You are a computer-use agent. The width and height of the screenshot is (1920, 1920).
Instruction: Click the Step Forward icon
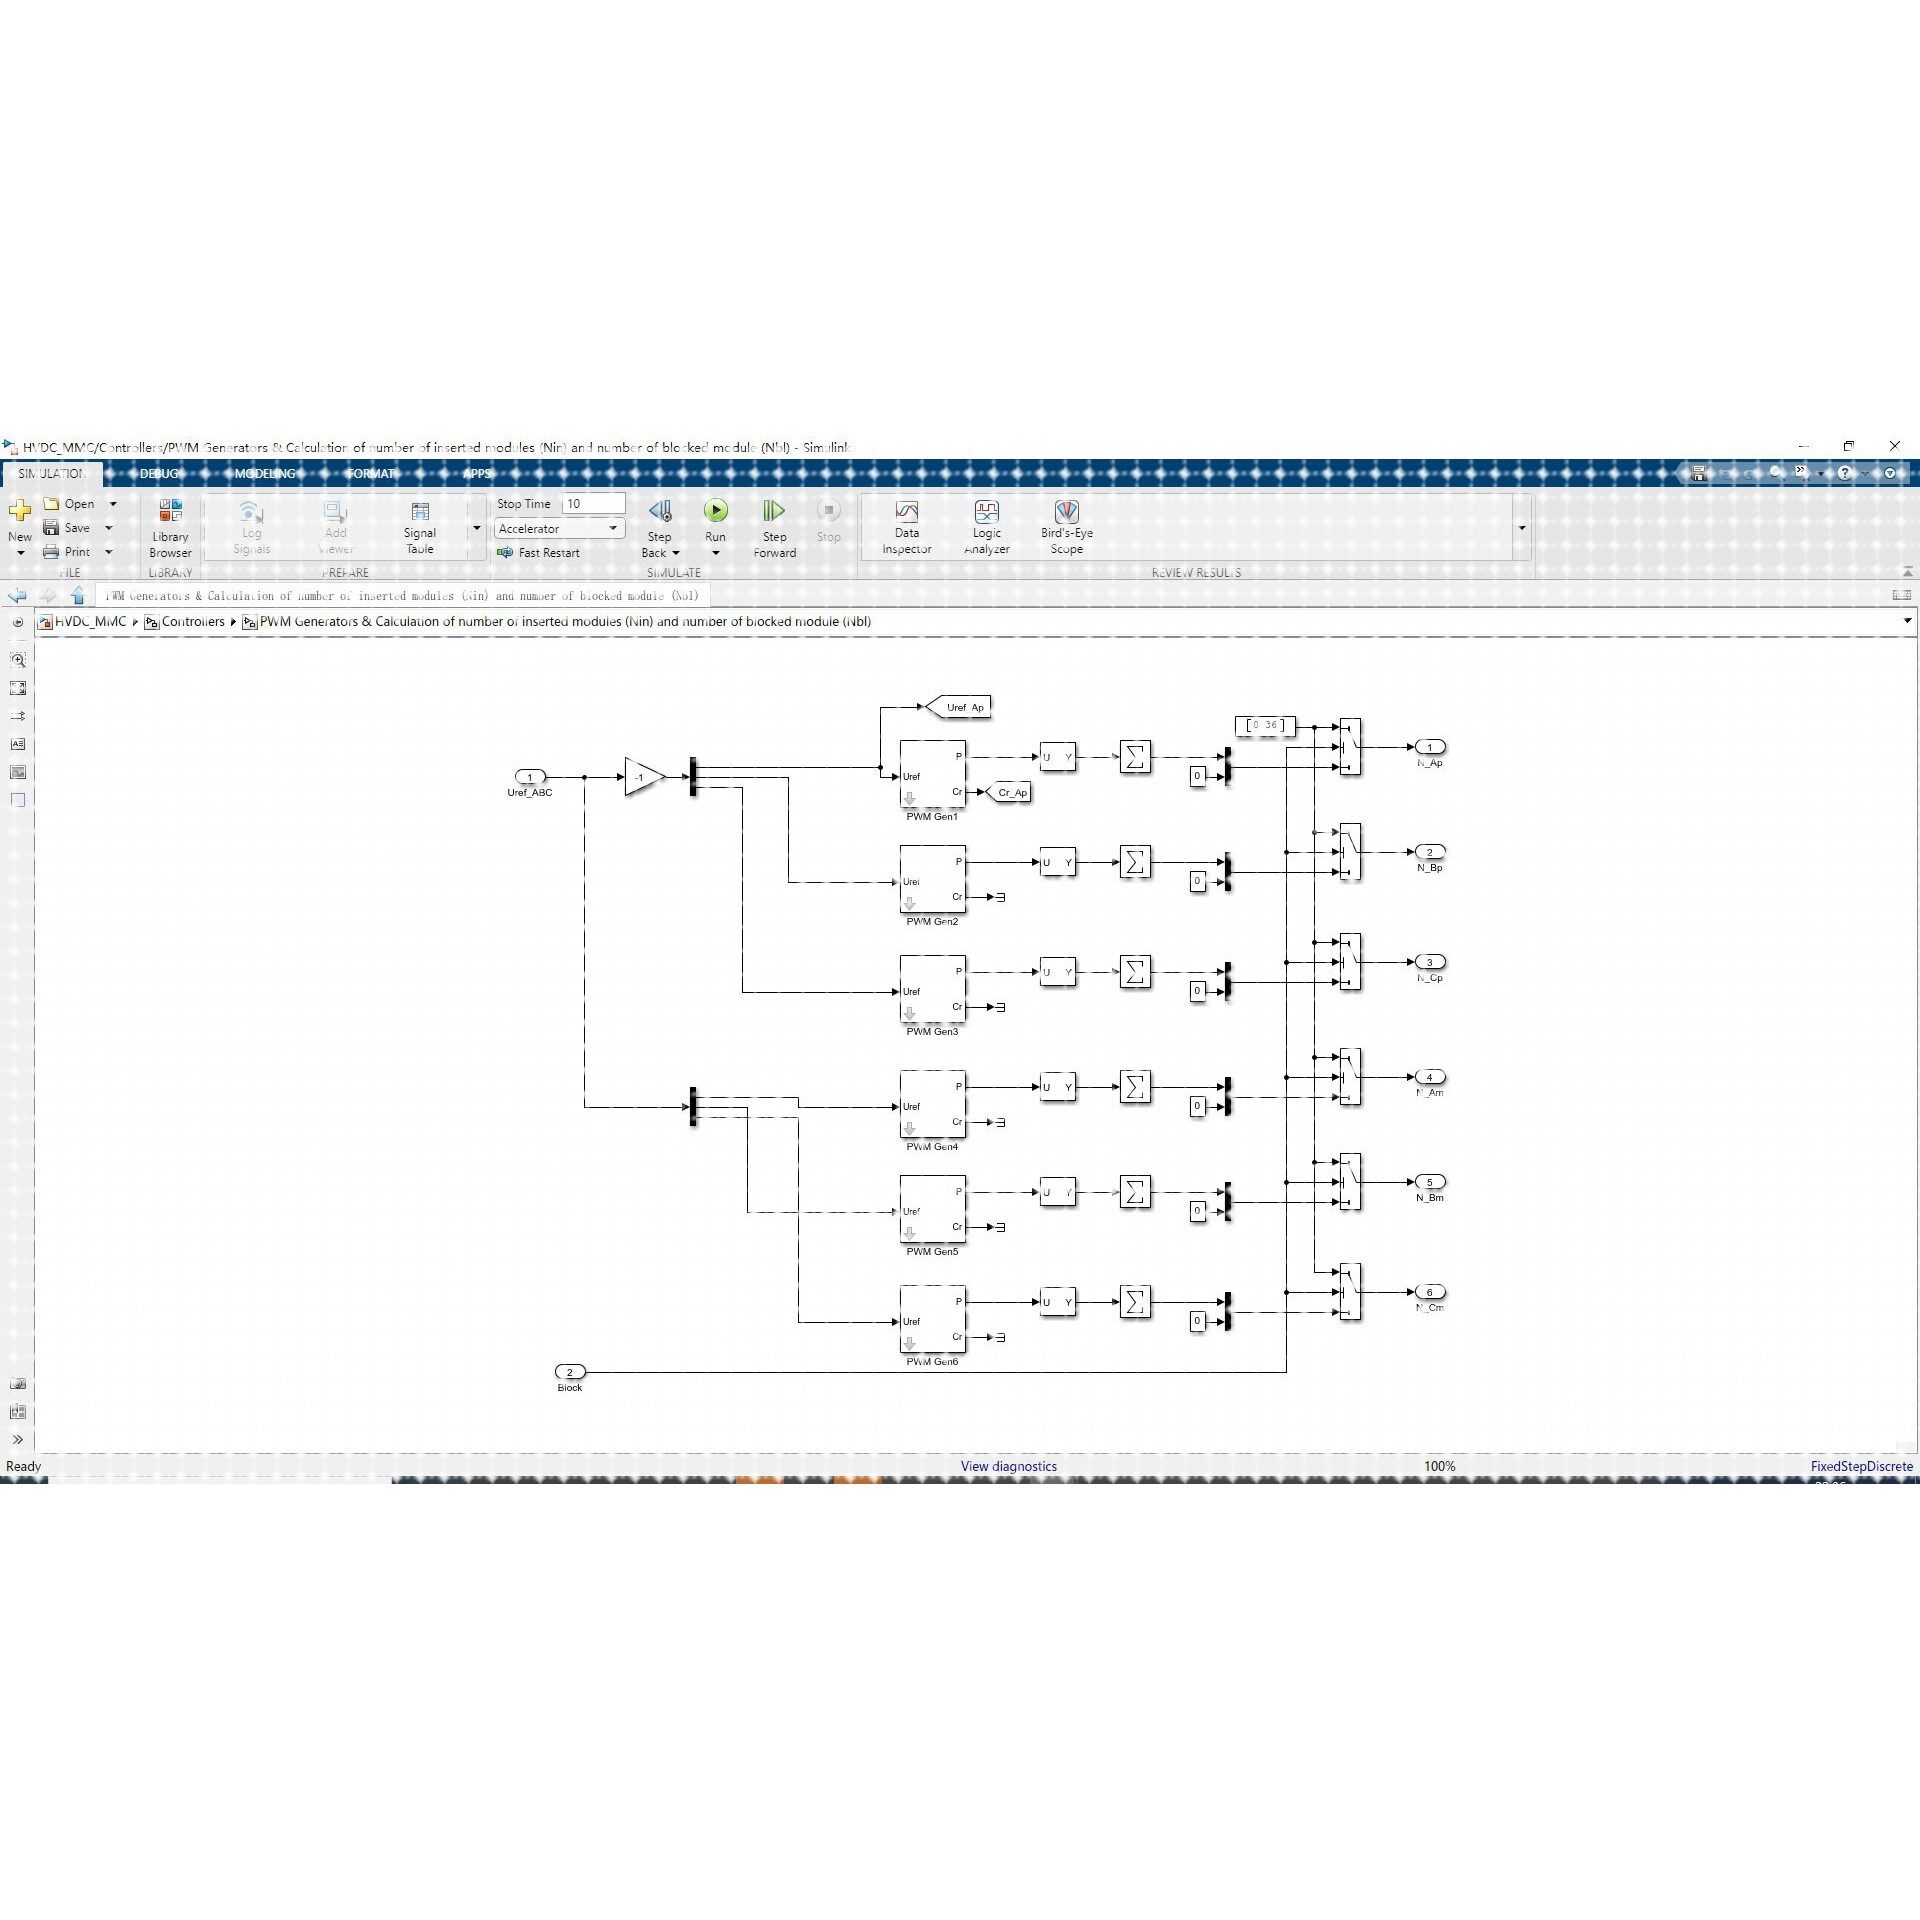point(774,512)
